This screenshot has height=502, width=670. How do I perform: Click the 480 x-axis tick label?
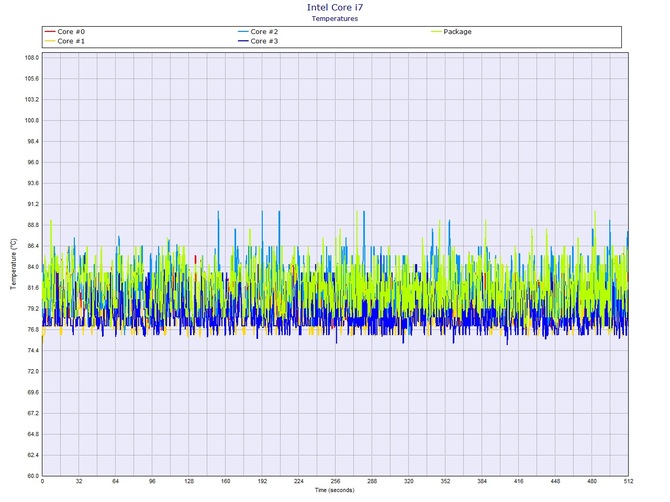coord(592,481)
